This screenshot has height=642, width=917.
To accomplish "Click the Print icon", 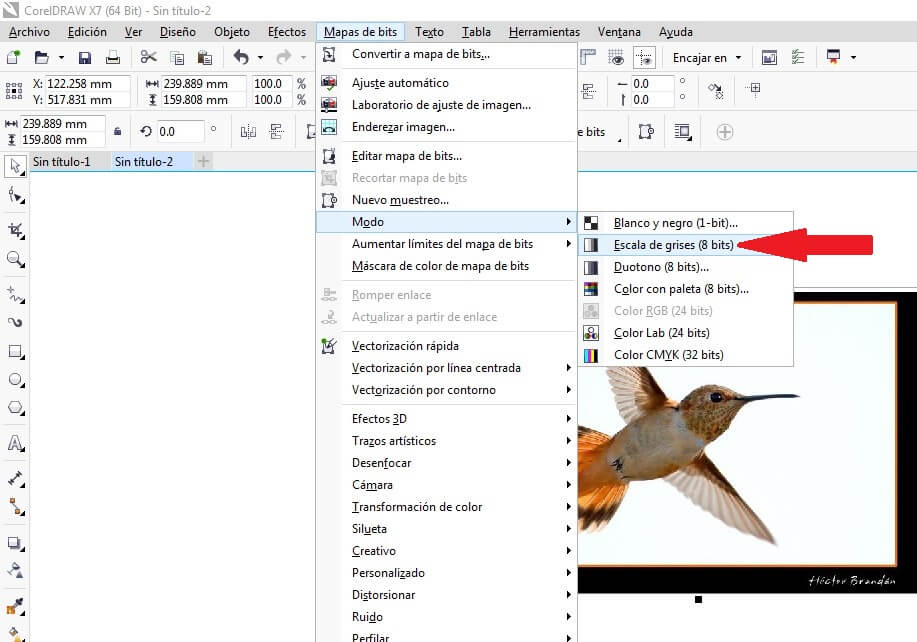I will point(113,57).
